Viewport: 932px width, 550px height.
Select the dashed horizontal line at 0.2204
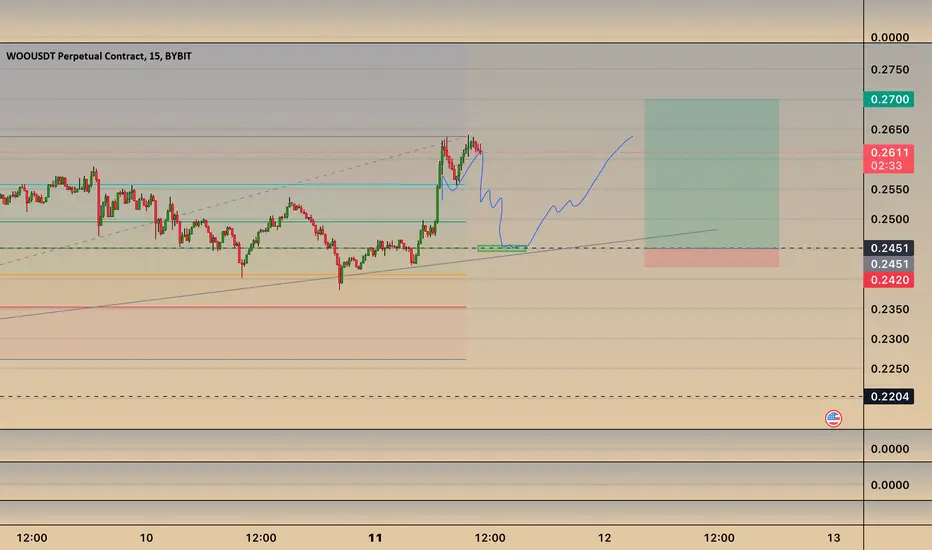point(432,397)
